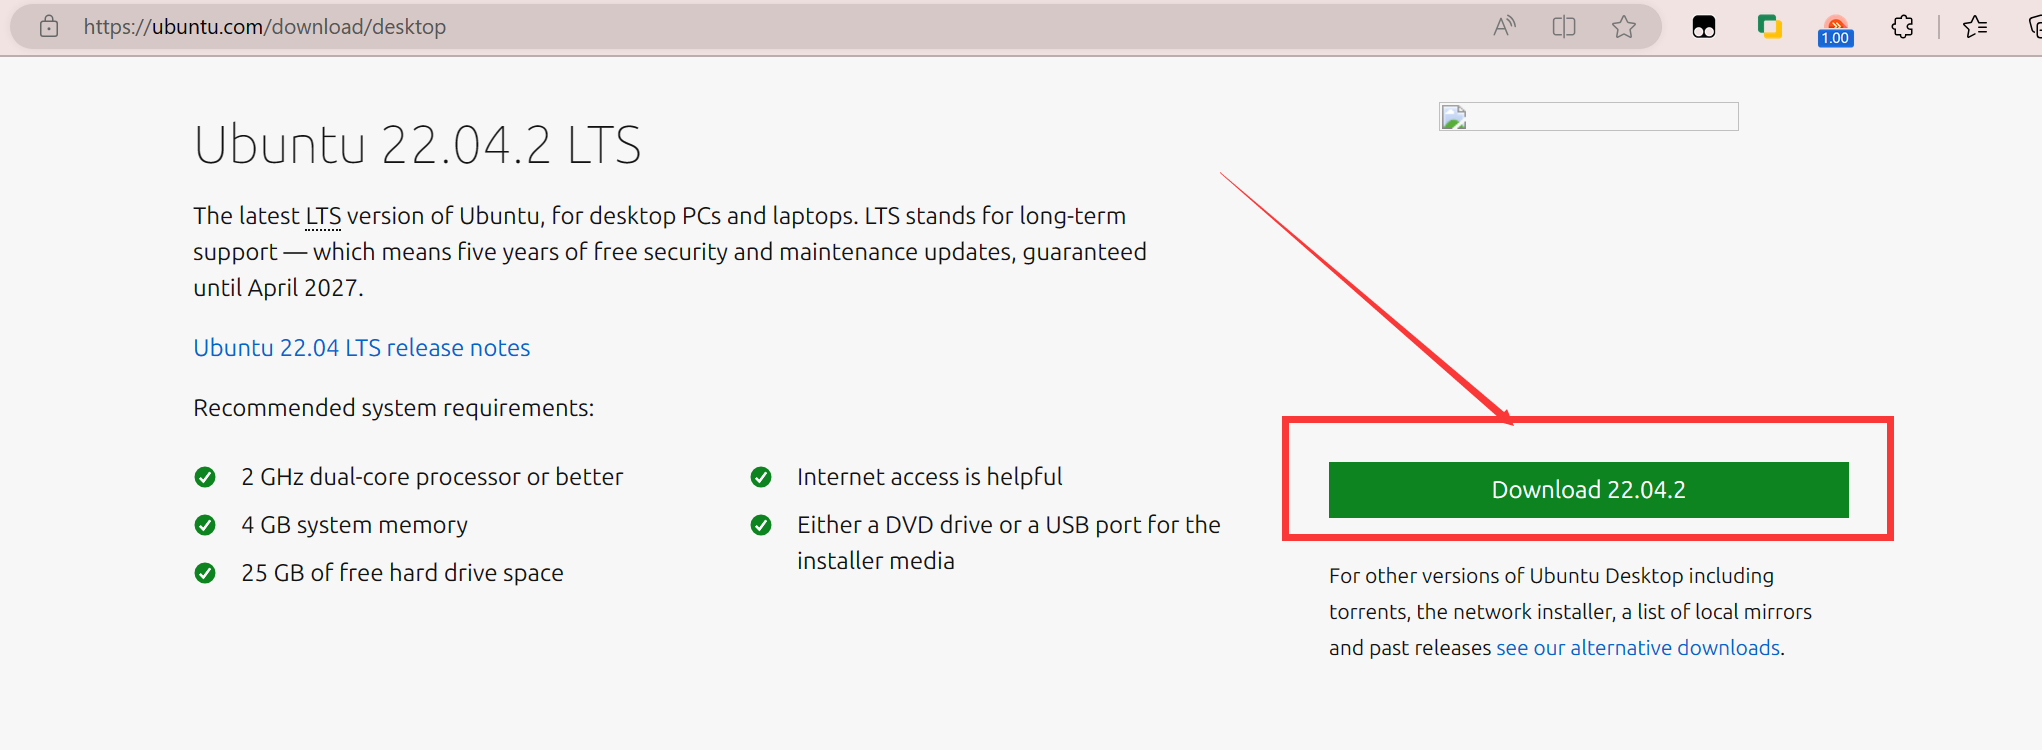Open the Tampermonkey extension icon
The height and width of the screenshot is (750, 2042).
pos(1704,27)
